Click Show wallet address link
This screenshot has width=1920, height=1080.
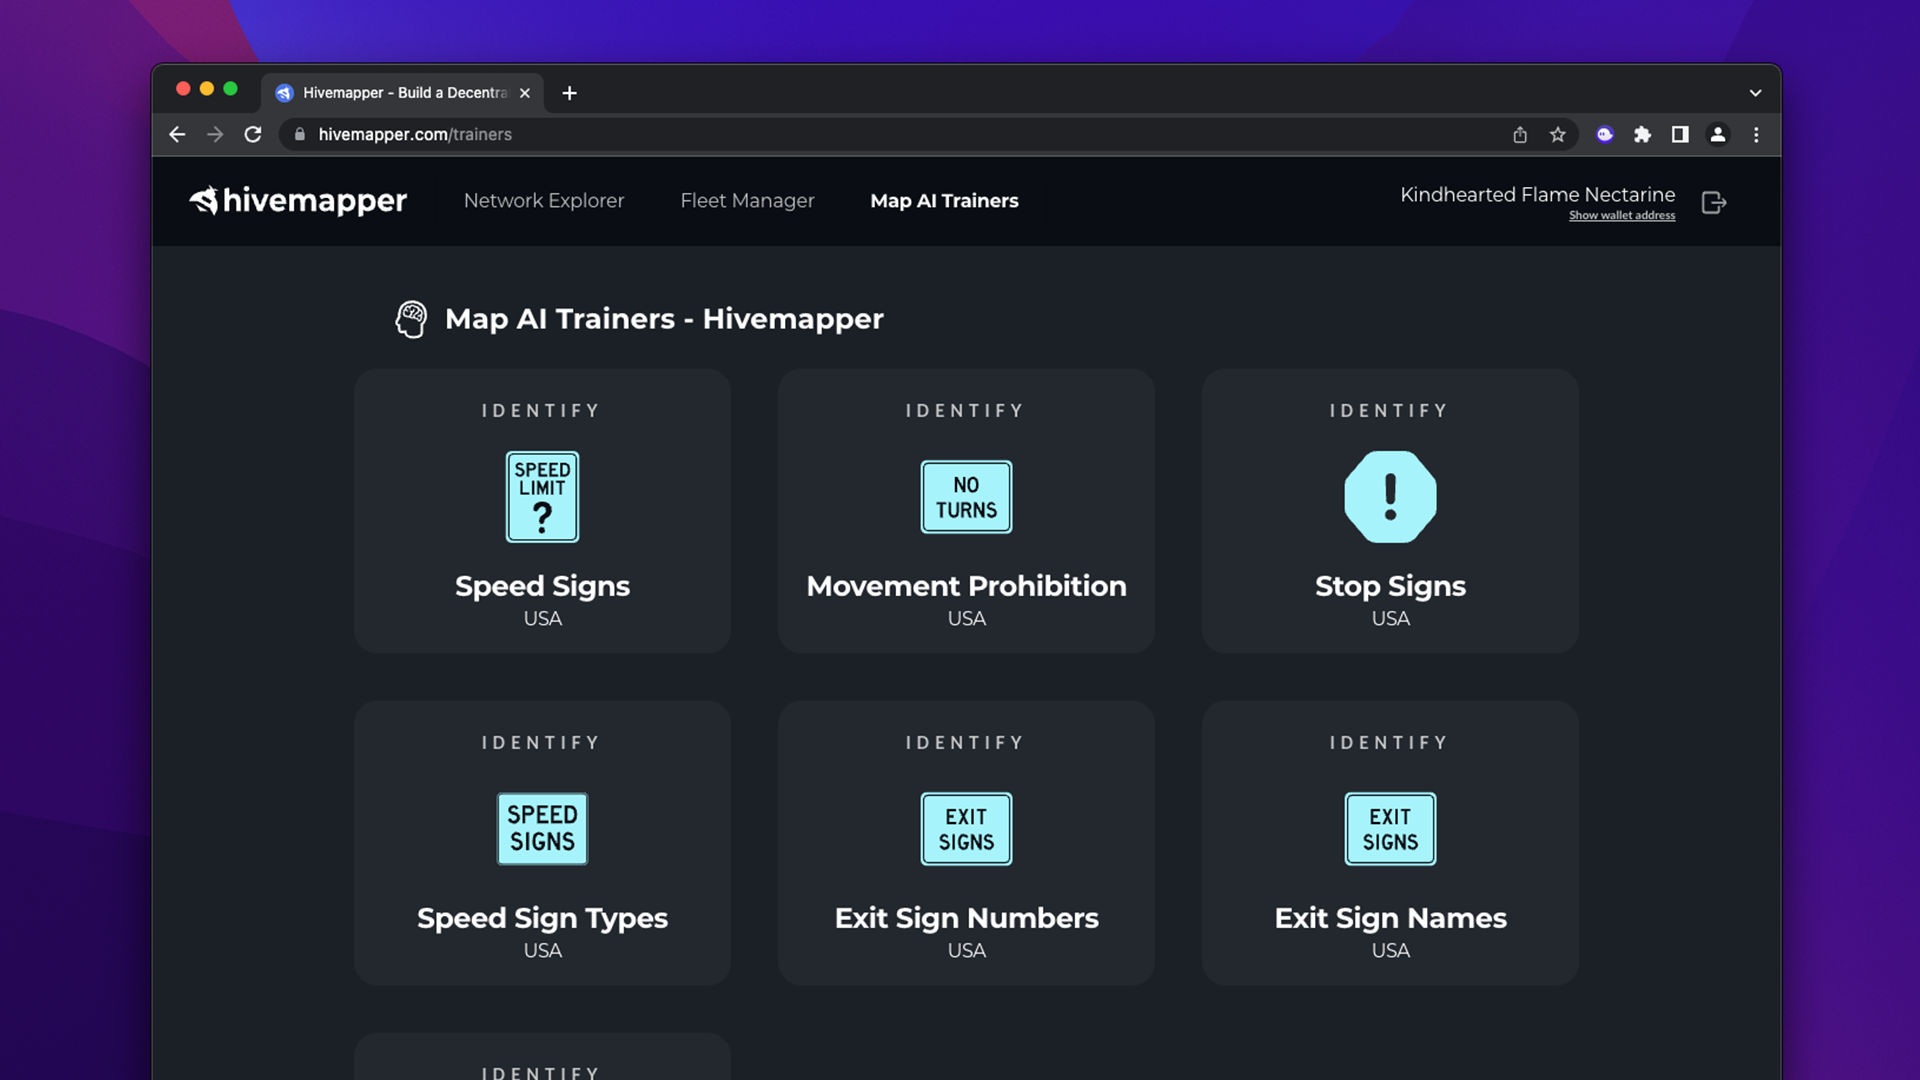click(x=1621, y=216)
